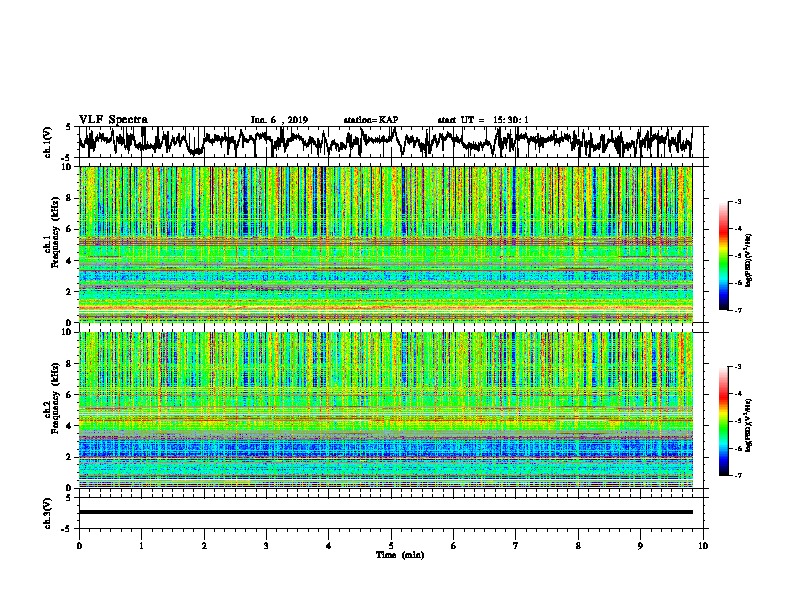Click the ch.2 spectrogram panel
The height and width of the screenshot is (612, 792).
coord(385,410)
